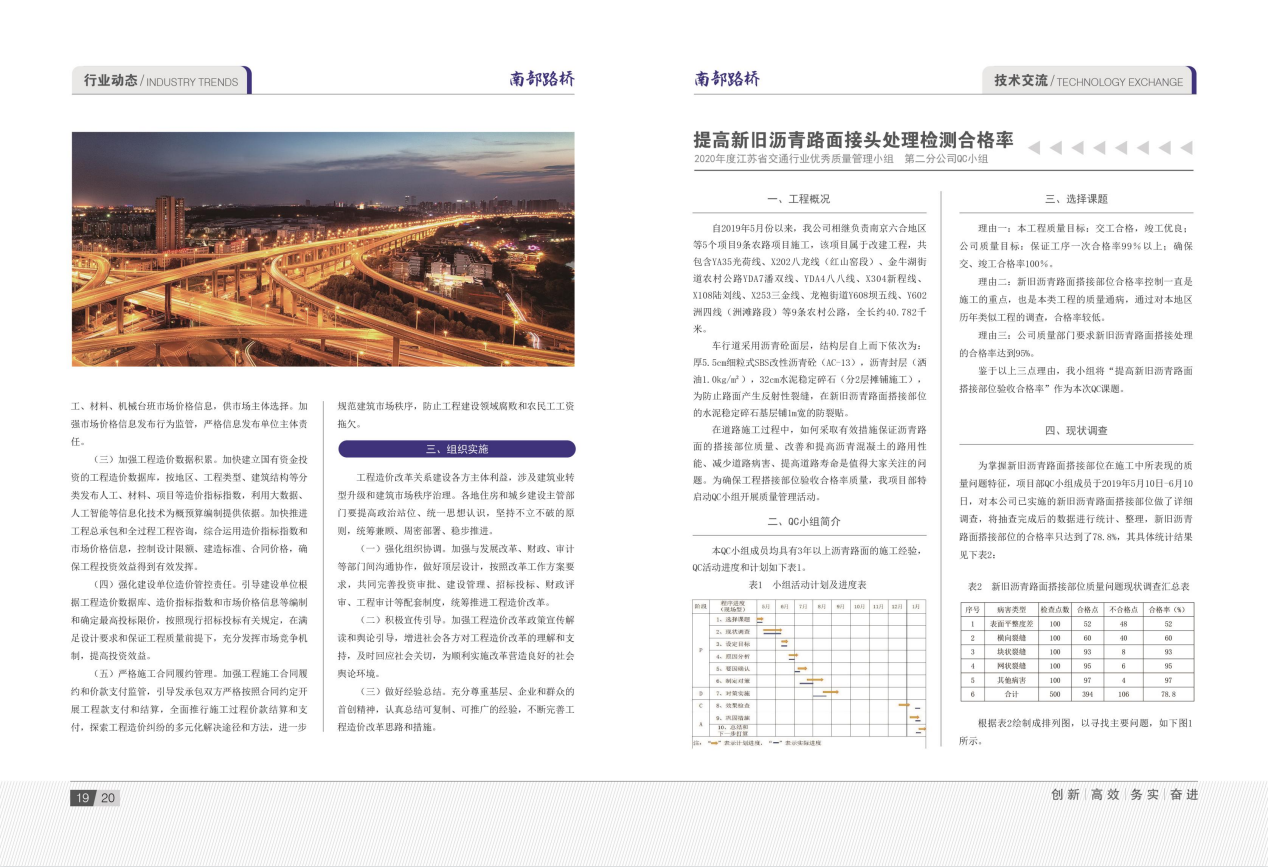
Task: Click the '四、现状调查' heading
Action: [x=1076, y=431]
